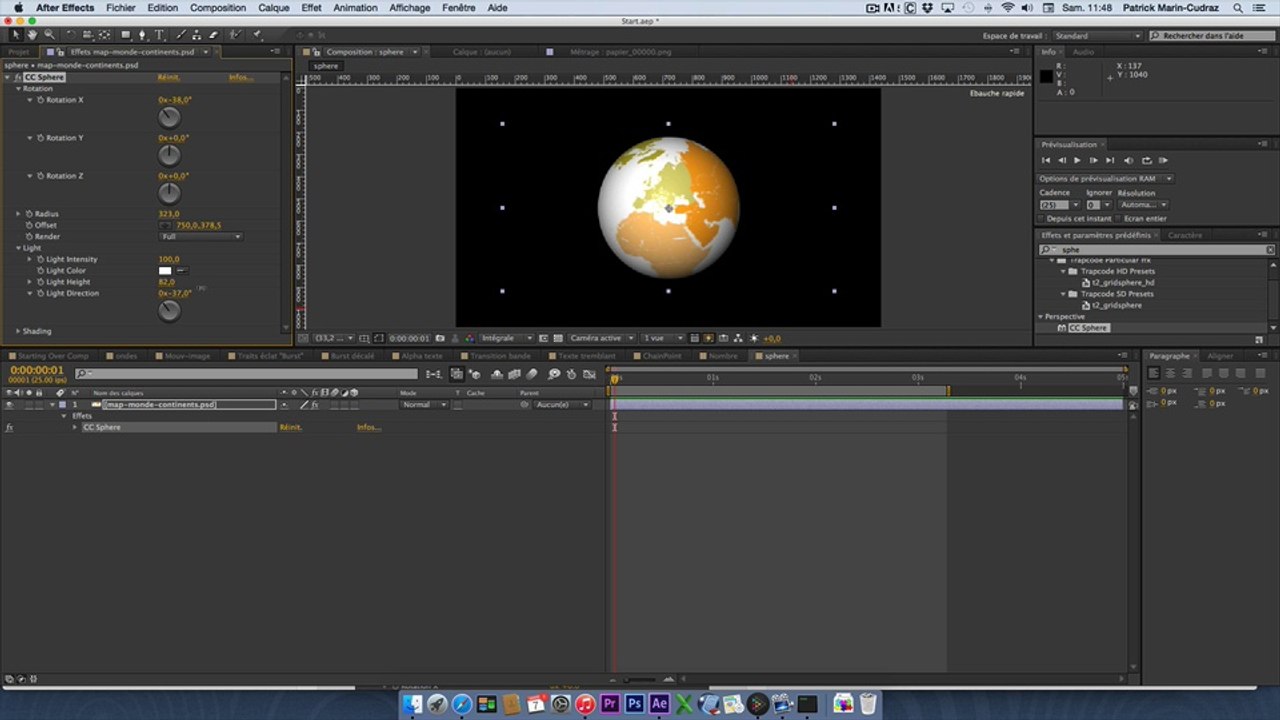
Task: Click Réinit. link for CC Sphere effect
Action: point(168,77)
